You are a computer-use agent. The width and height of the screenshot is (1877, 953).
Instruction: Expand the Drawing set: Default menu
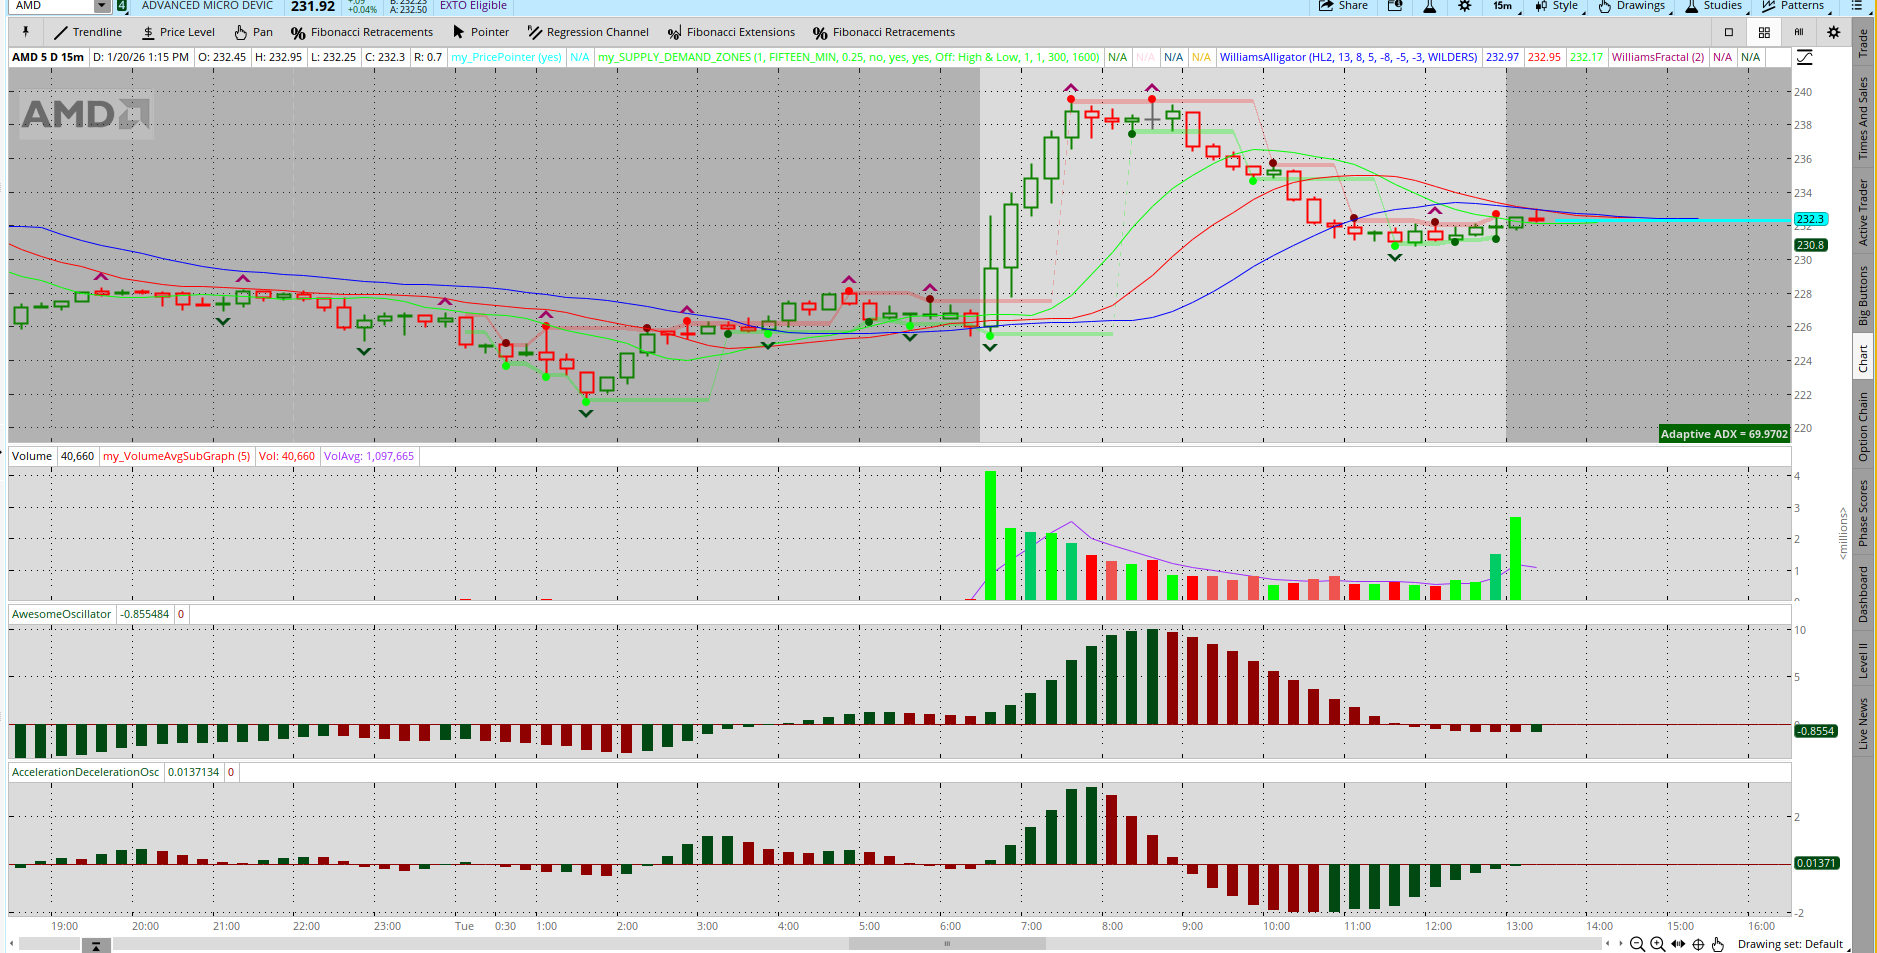click(1790, 944)
